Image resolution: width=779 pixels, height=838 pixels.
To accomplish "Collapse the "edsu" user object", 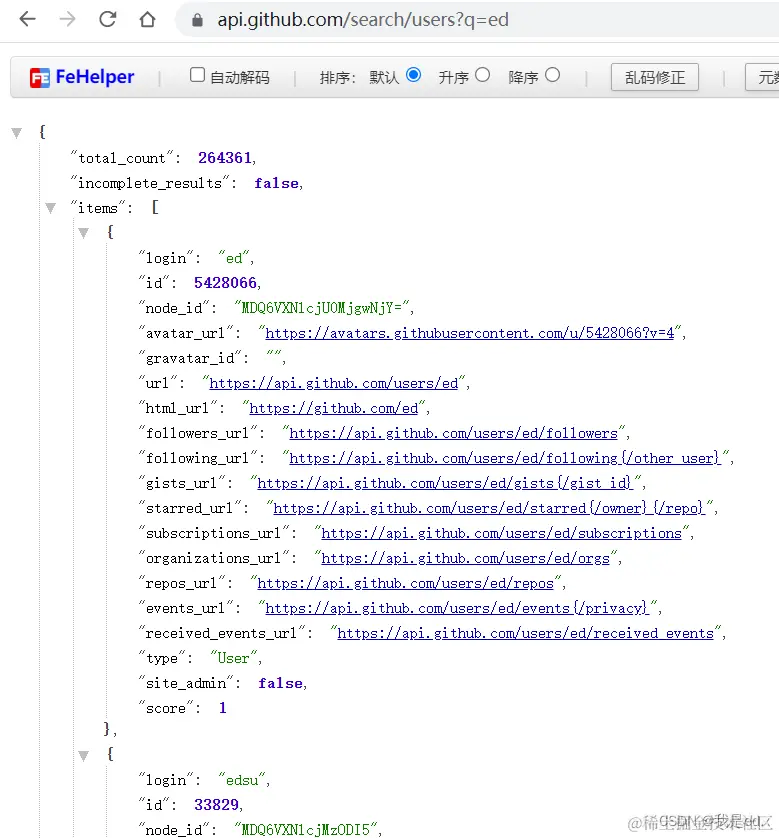I will click(84, 755).
